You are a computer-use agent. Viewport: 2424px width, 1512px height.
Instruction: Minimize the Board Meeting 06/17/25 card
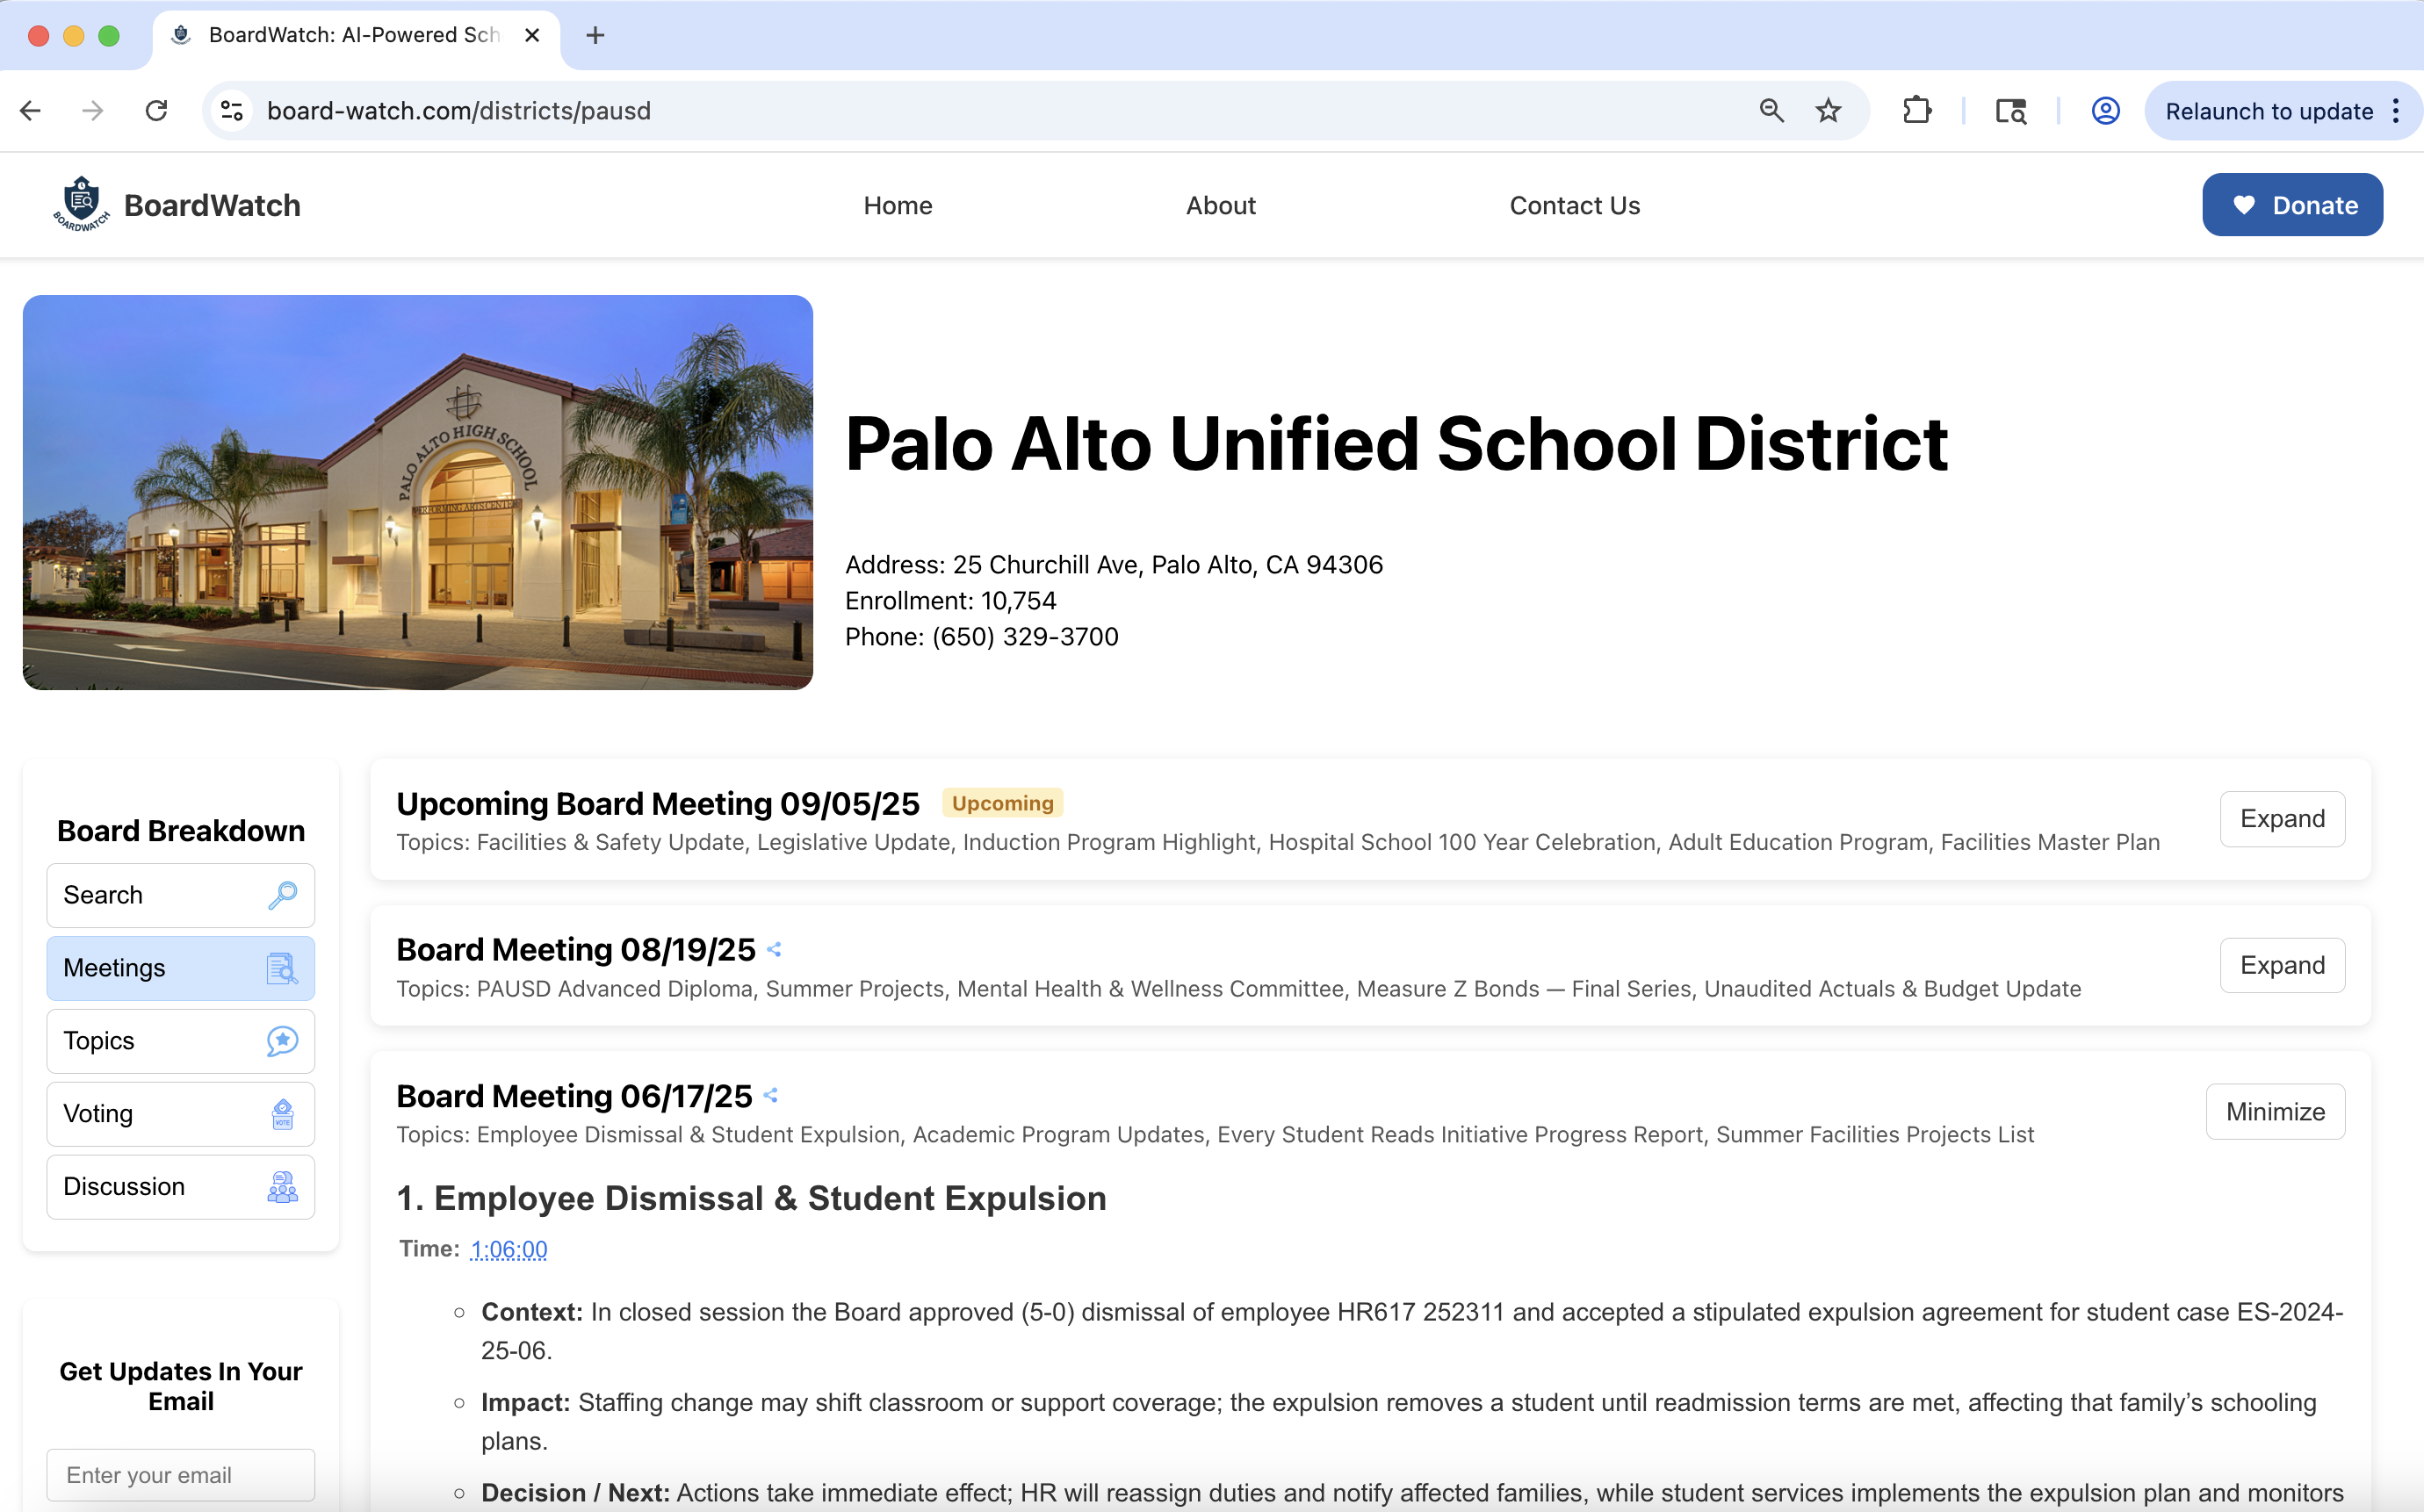click(2274, 1111)
